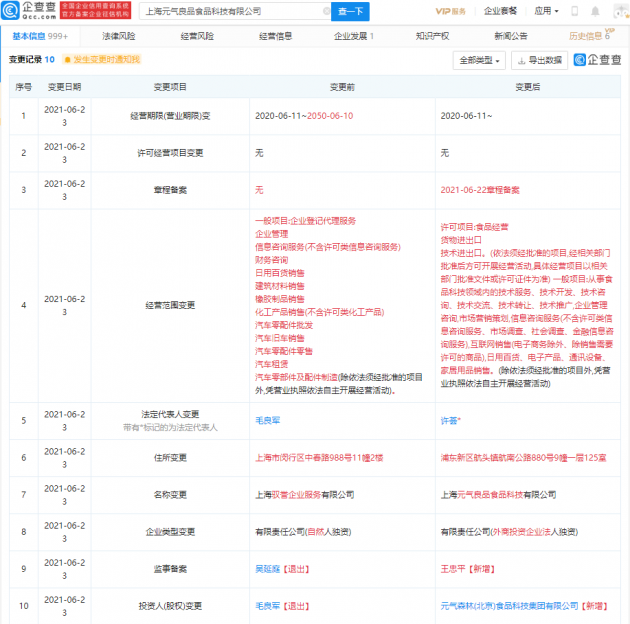Image resolution: width=630 pixels, height=624 pixels.
Task: Open the 企业套餐 link
Action: click(x=500, y=11)
